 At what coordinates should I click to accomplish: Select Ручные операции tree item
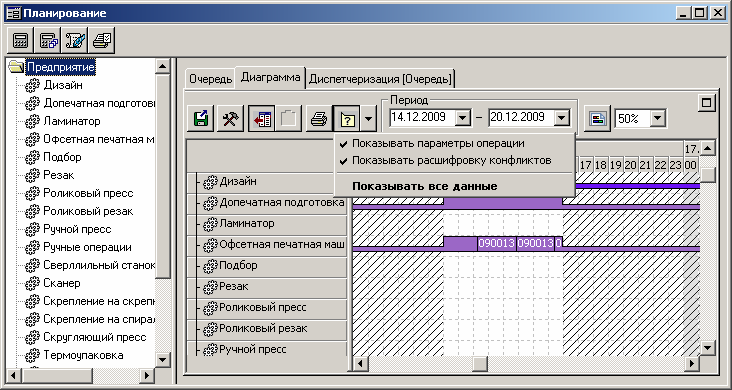coord(87,247)
